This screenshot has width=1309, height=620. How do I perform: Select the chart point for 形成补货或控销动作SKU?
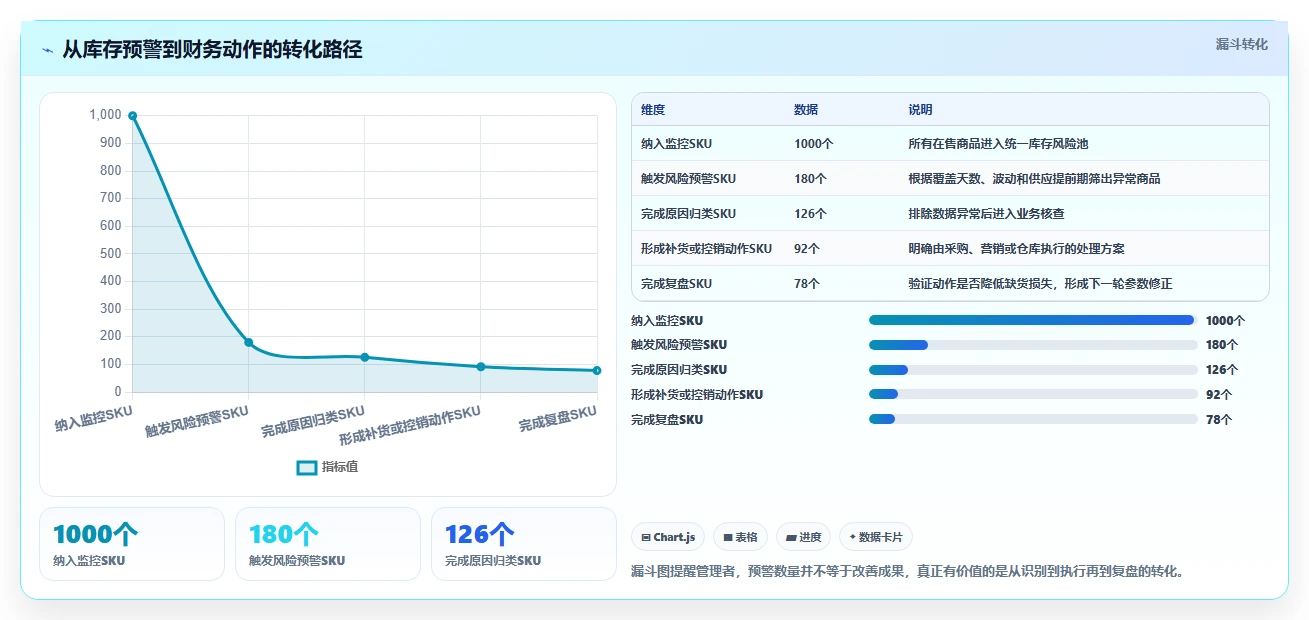point(481,367)
